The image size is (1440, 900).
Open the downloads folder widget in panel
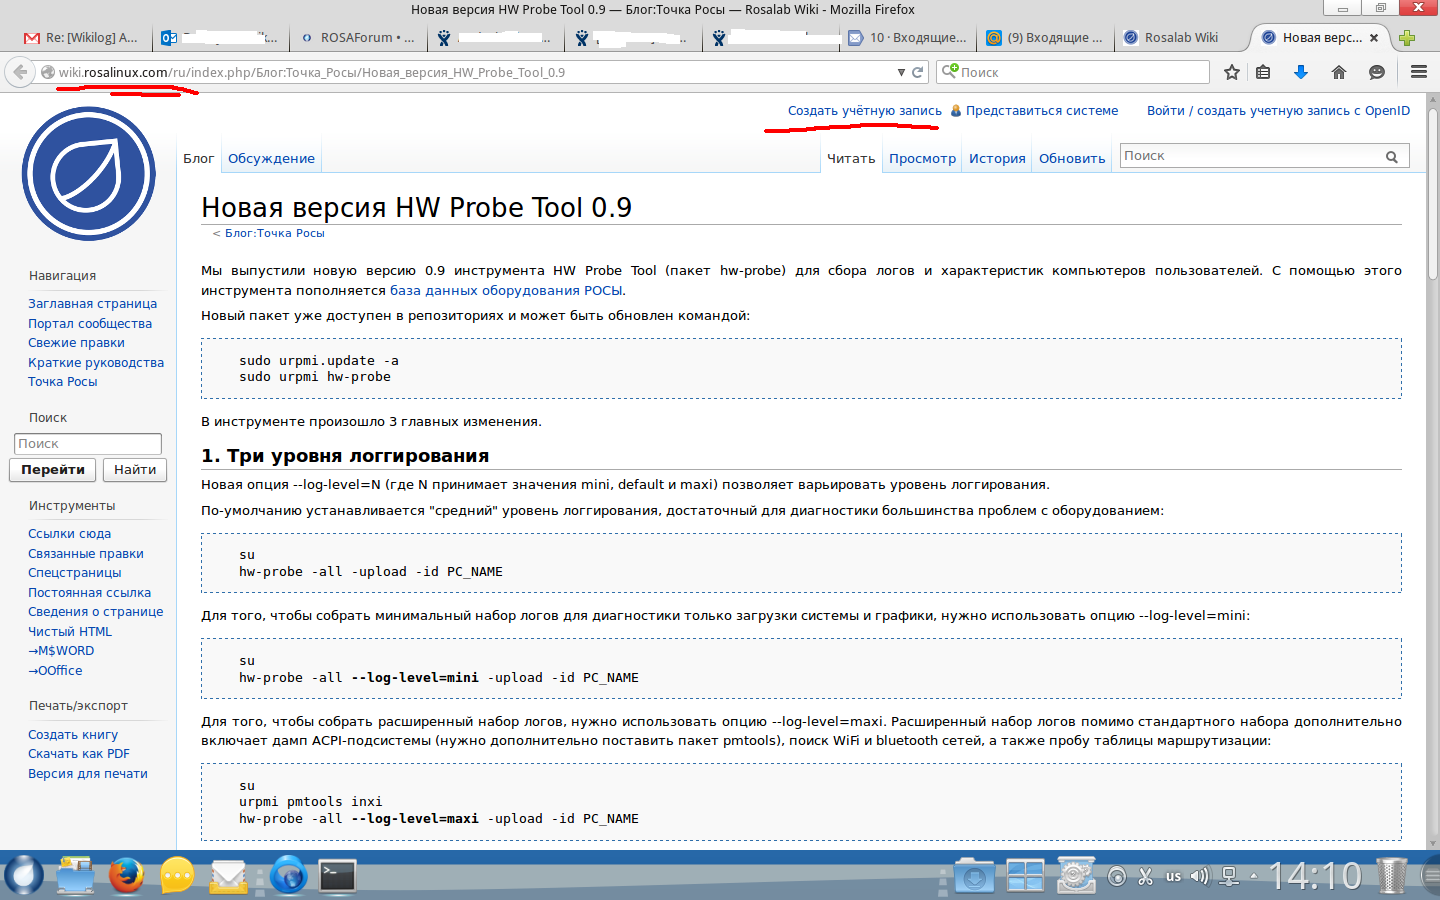click(974, 876)
